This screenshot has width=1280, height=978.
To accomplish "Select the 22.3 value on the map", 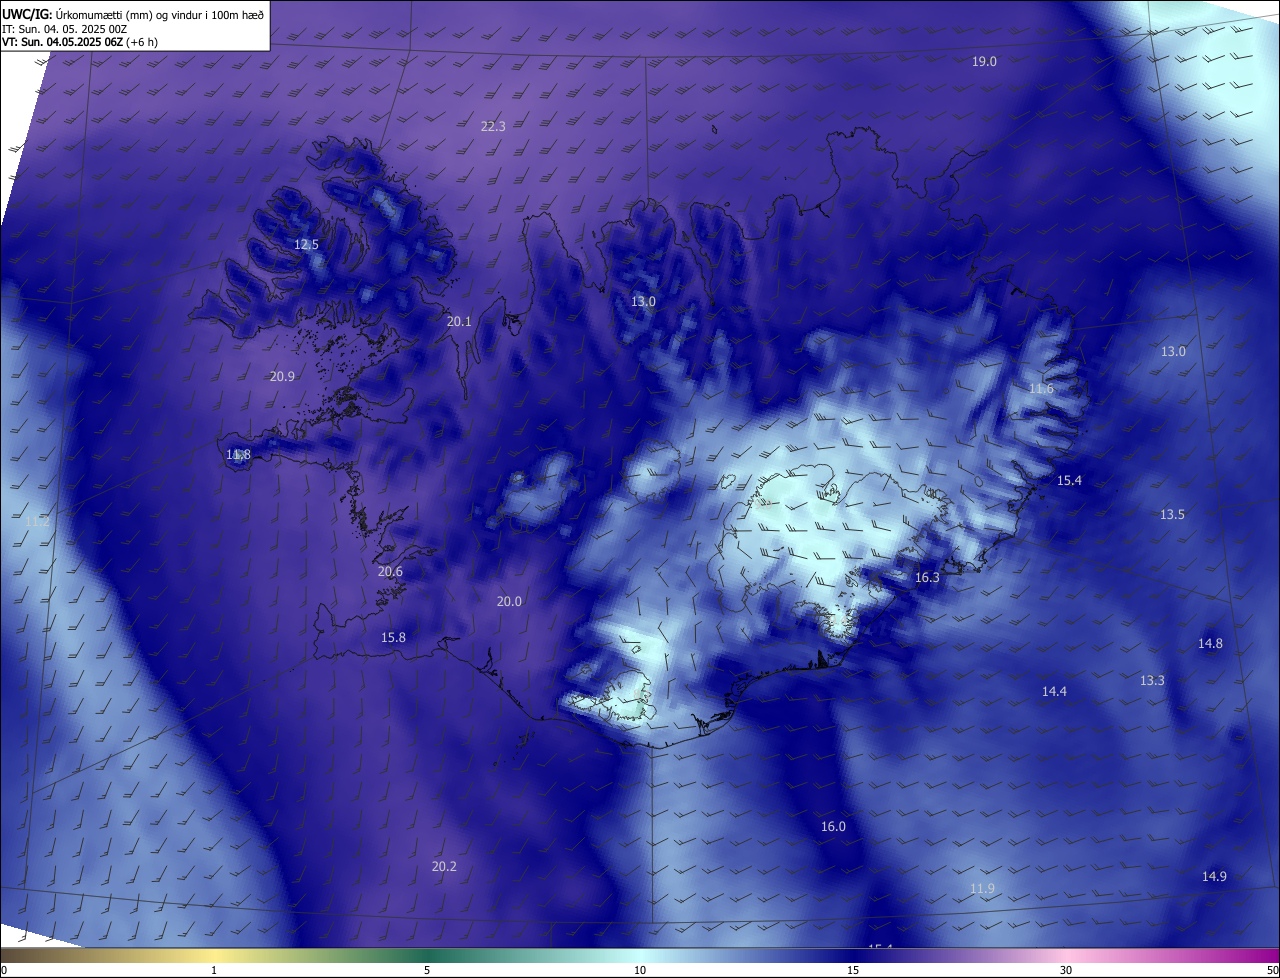I will pos(493,126).
